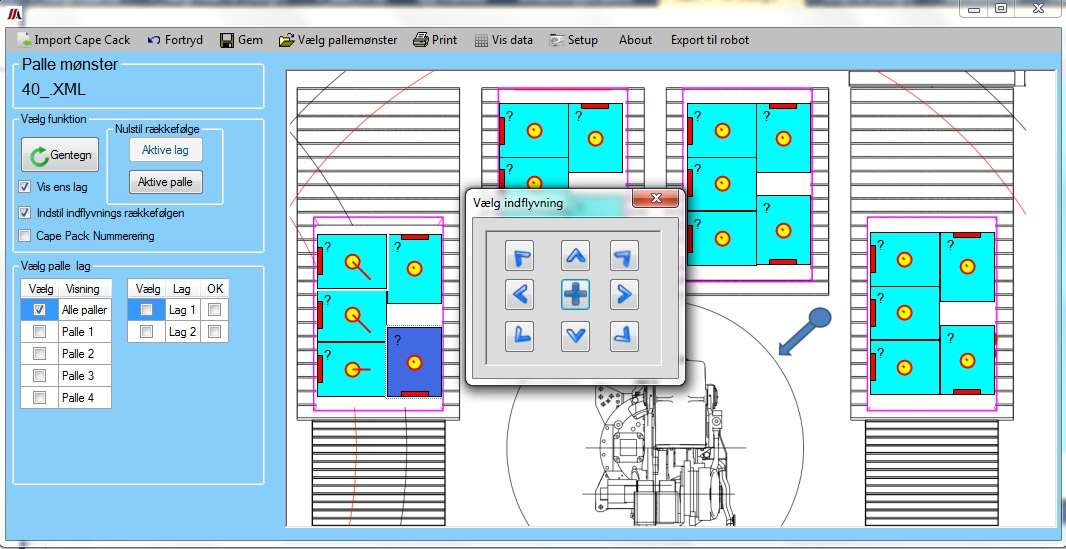
Task: Close the Vælg indflyvning dialog
Action: 655,198
